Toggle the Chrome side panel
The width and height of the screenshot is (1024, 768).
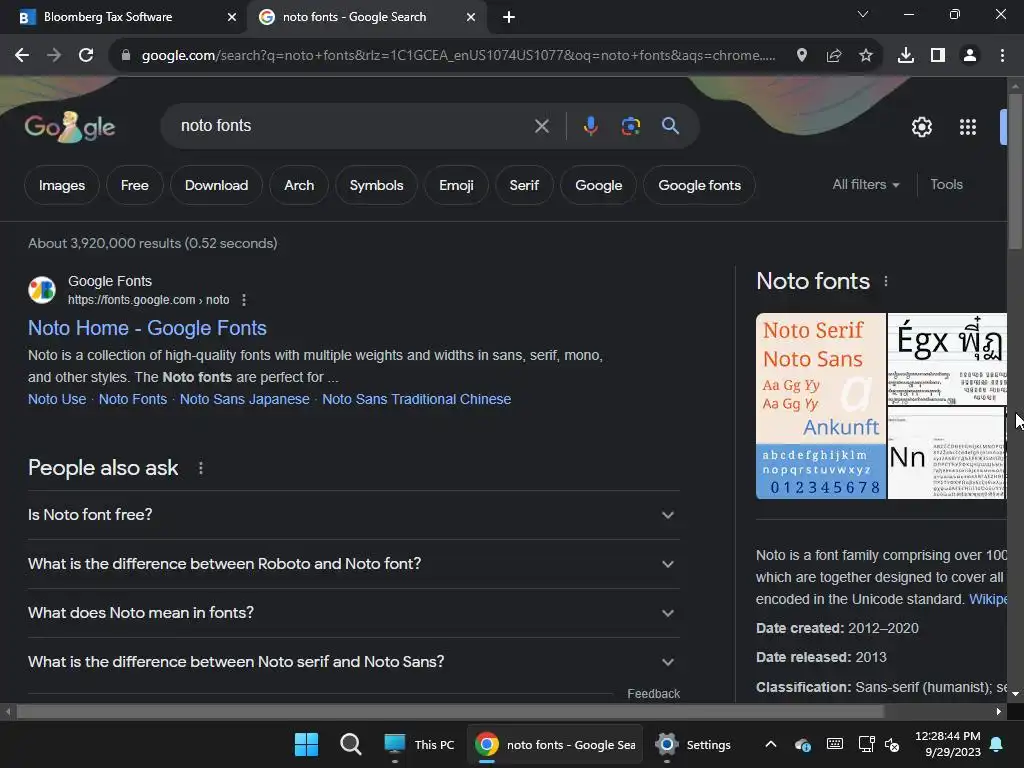[938, 56]
